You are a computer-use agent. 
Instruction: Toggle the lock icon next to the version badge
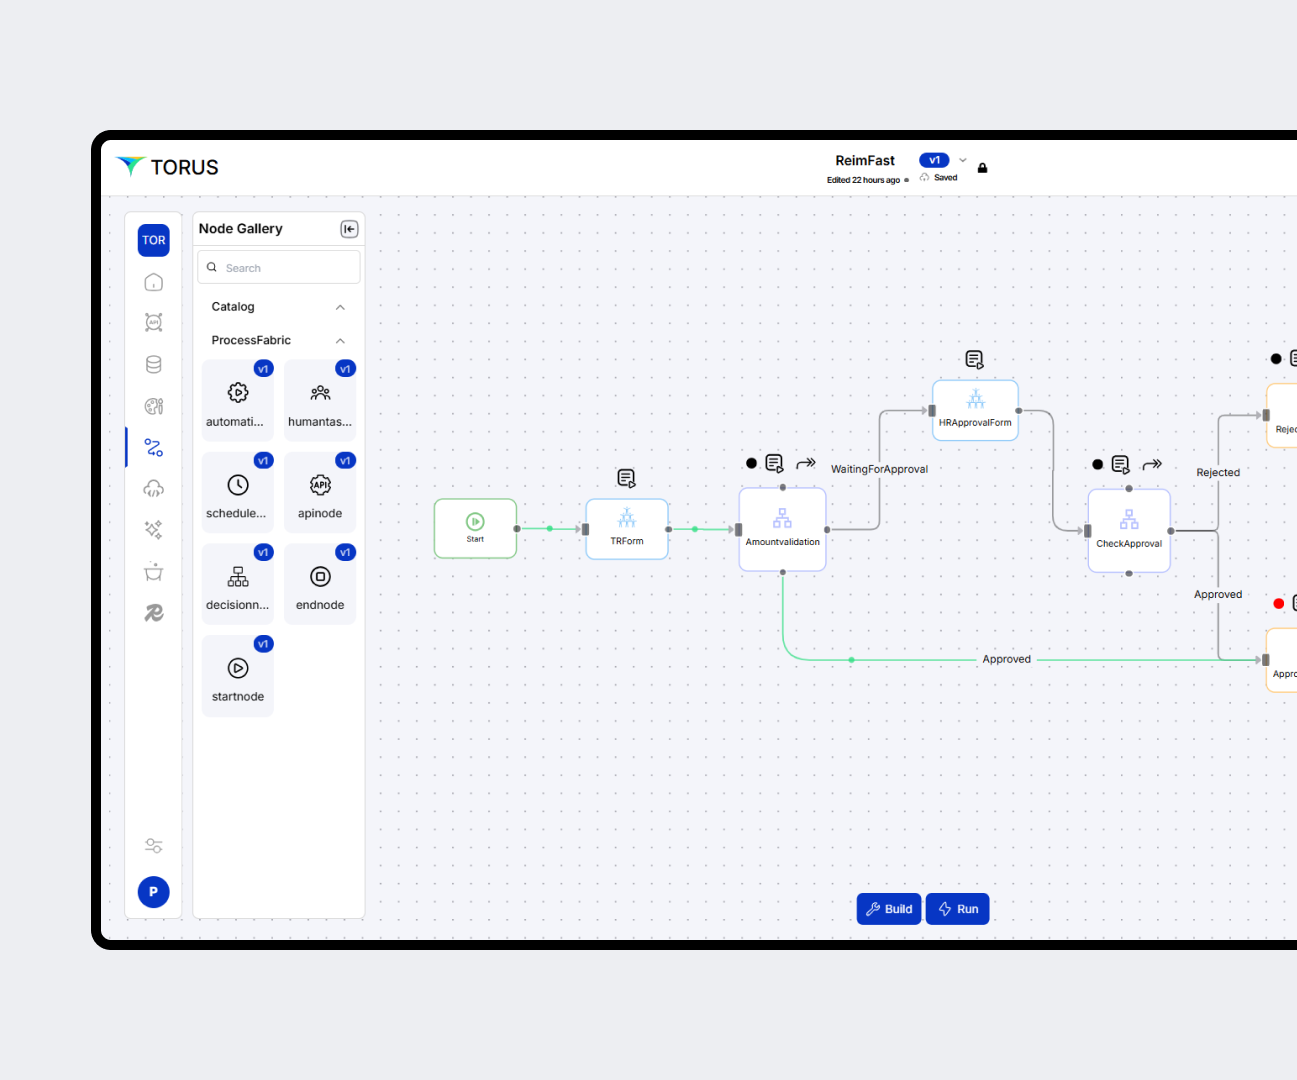click(982, 167)
